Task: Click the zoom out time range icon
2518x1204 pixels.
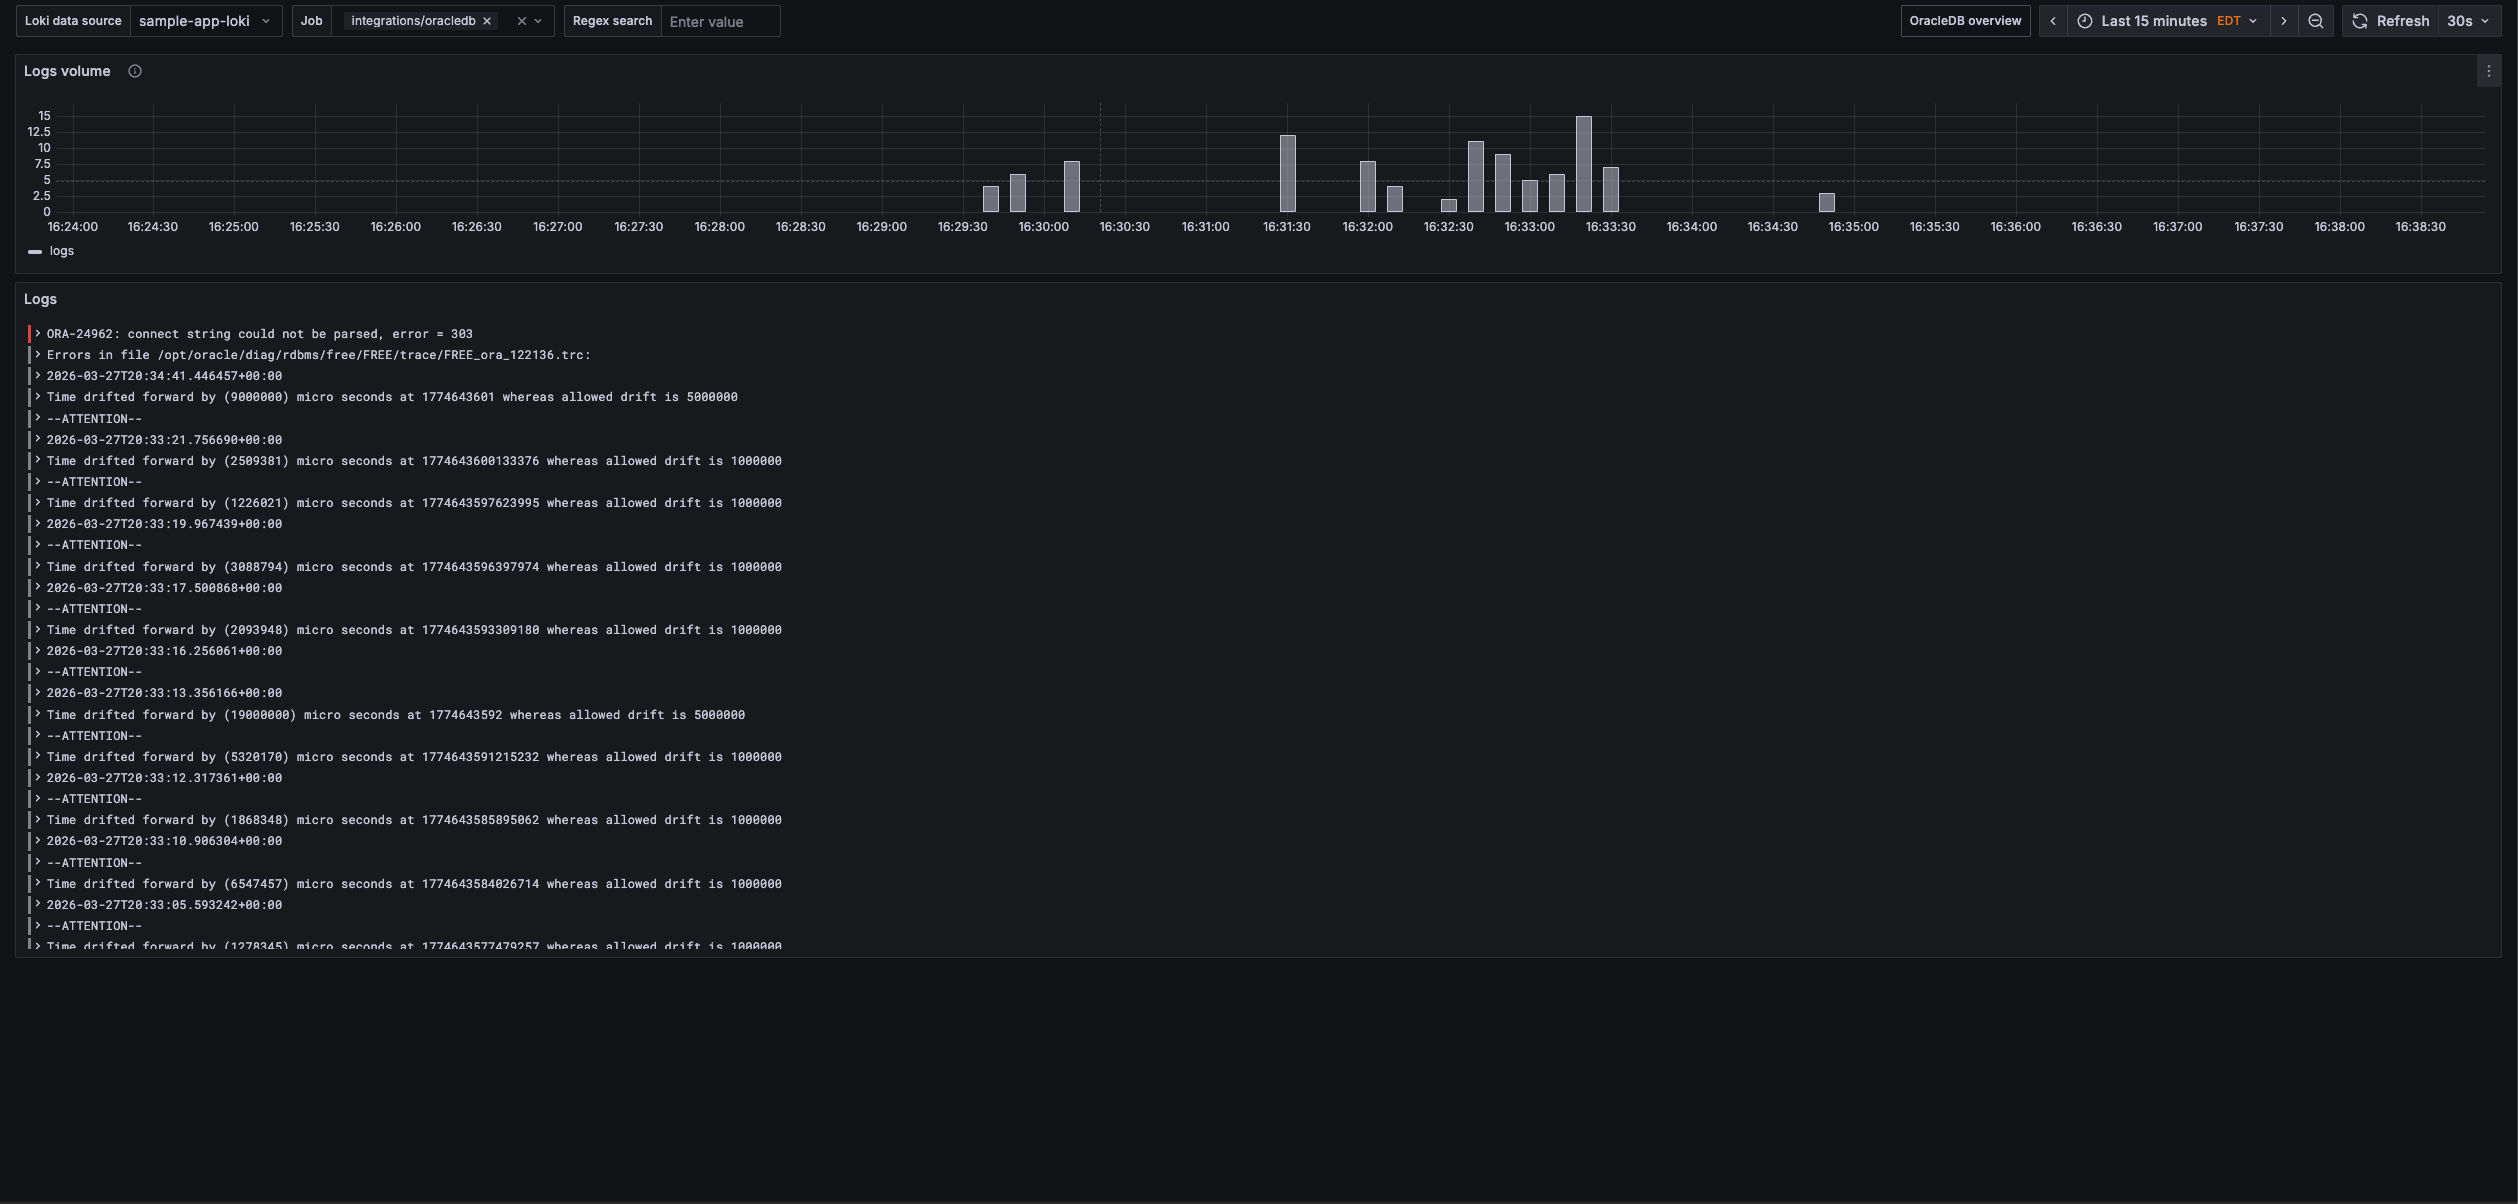Action: pos(2315,21)
